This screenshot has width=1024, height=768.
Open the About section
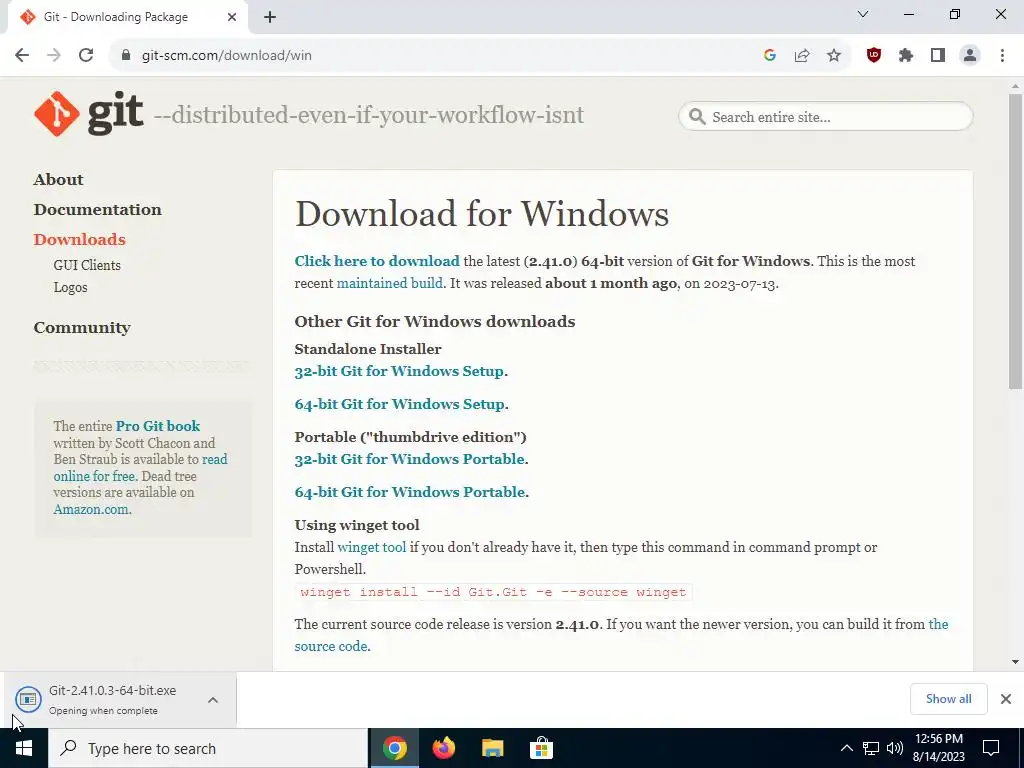(59, 180)
